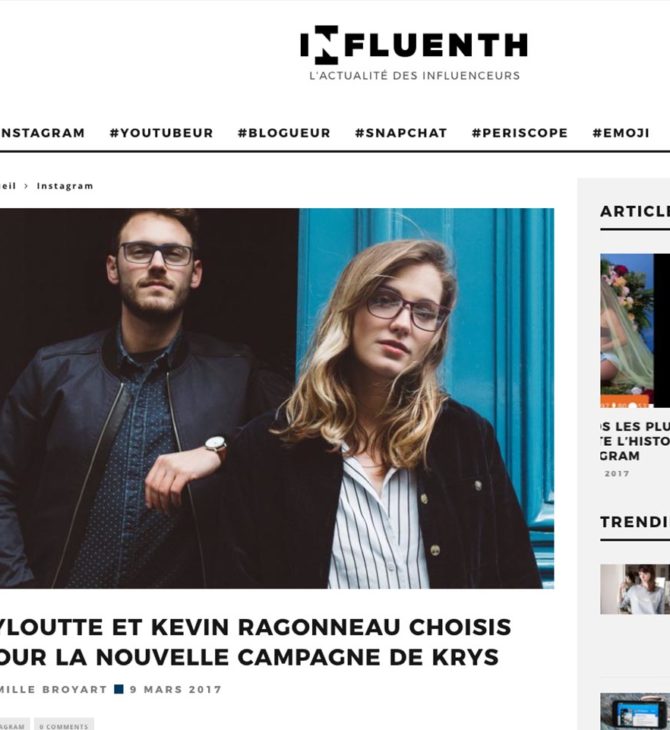670x730 pixels.
Task: Jump to the 0 comments tag
Action: [x=64, y=726]
